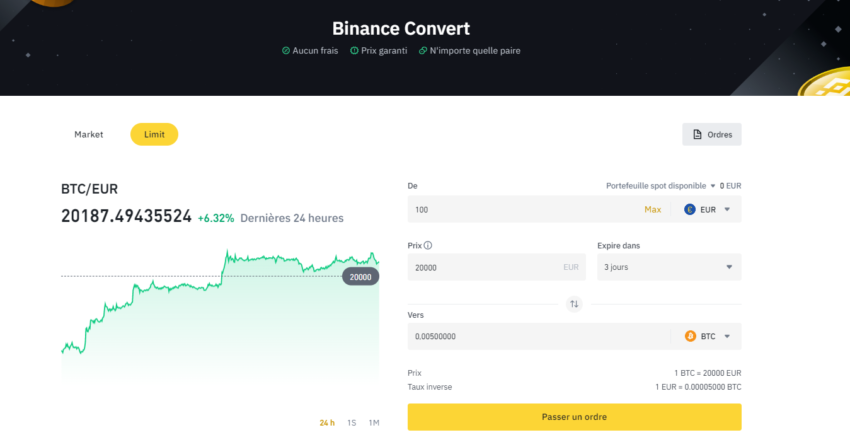The width and height of the screenshot is (850, 447).
Task: Select the Limit order mode
Action: [x=154, y=134]
